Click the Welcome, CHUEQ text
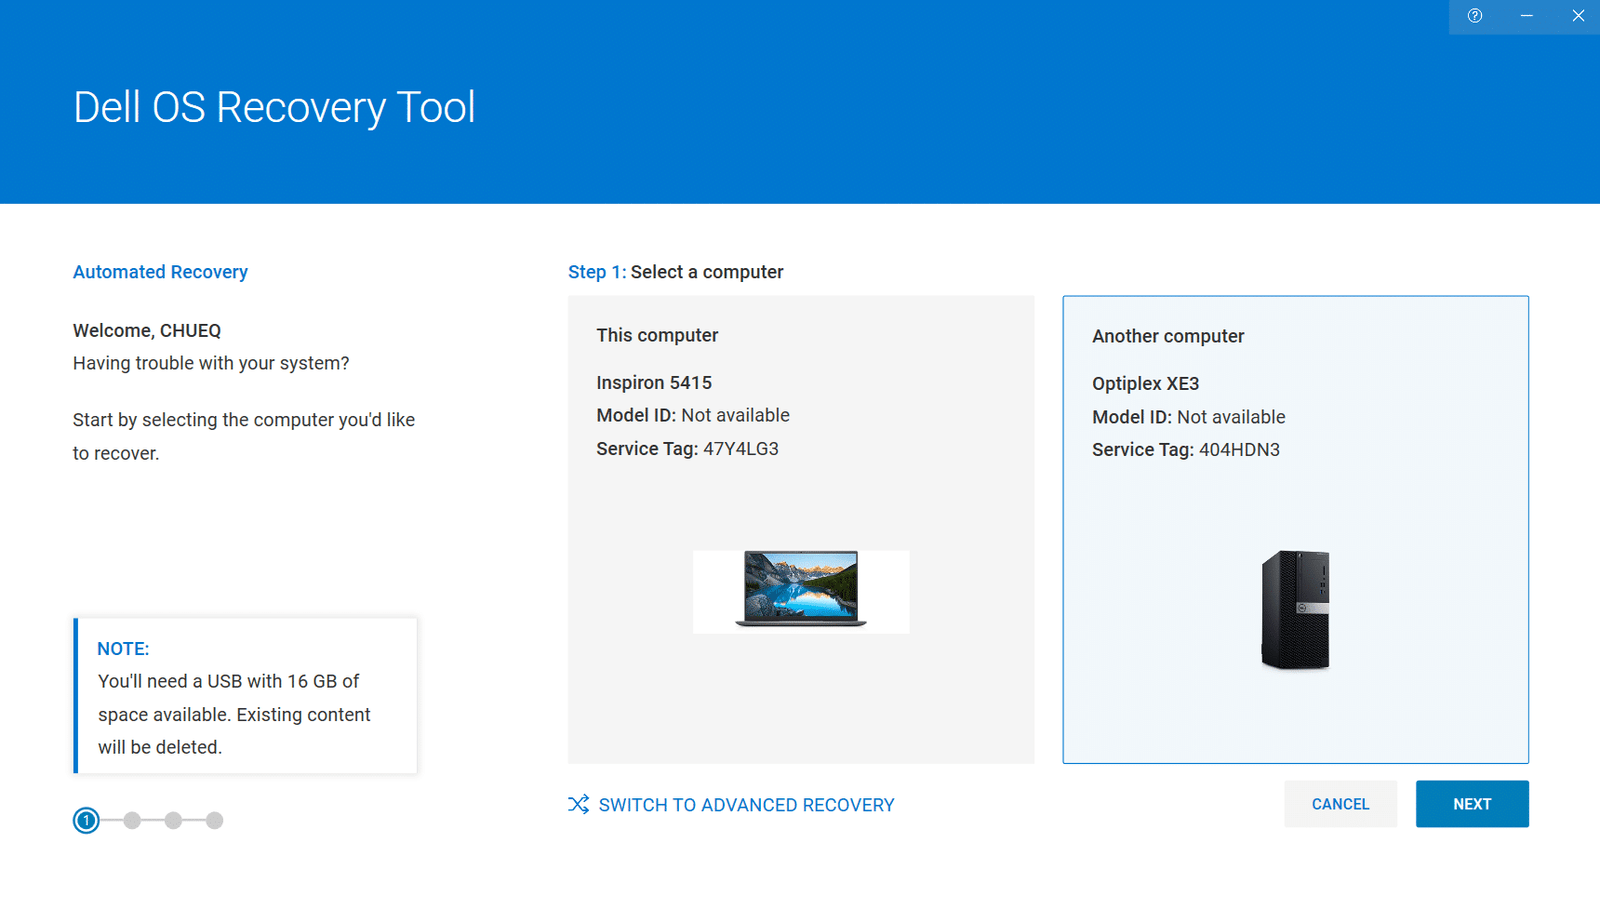Image resolution: width=1600 pixels, height=898 pixels. coord(147,330)
